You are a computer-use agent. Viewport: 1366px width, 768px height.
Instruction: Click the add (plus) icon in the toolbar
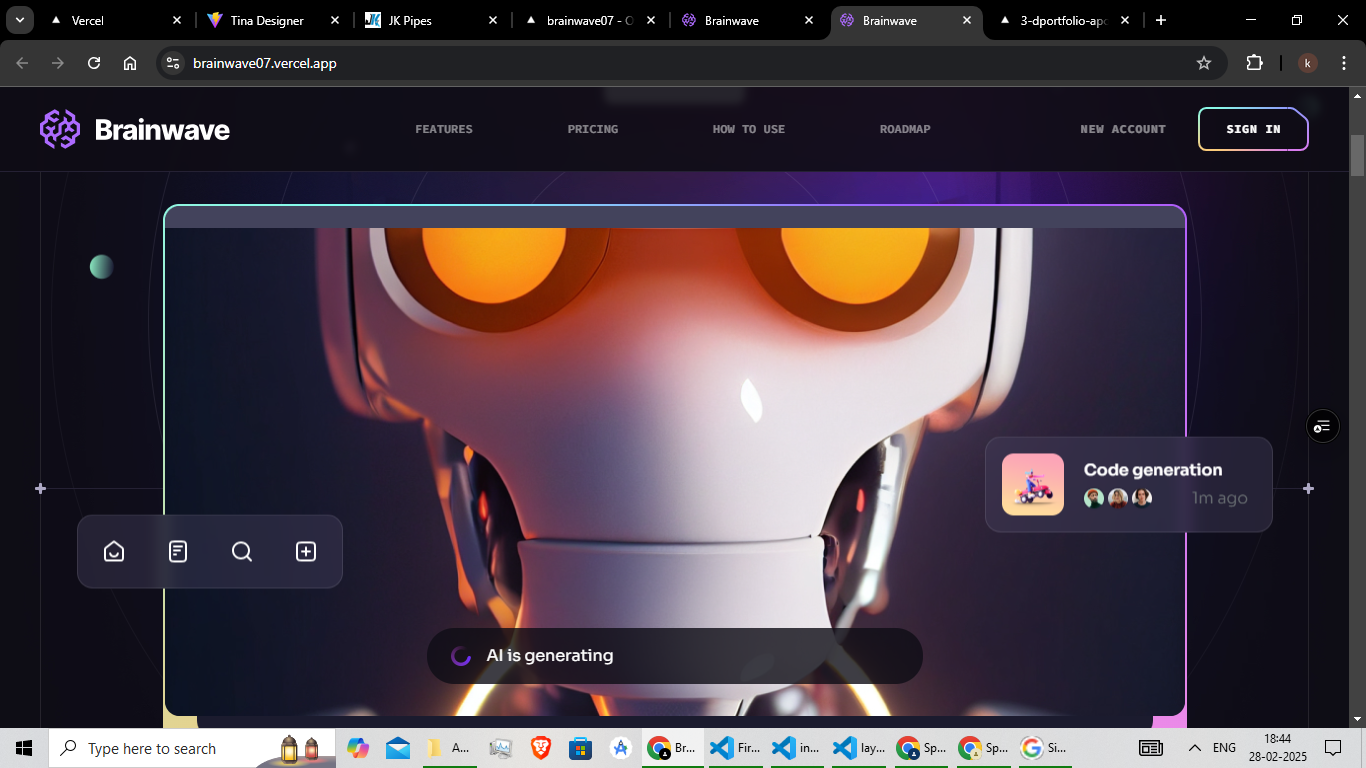point(306,551)
